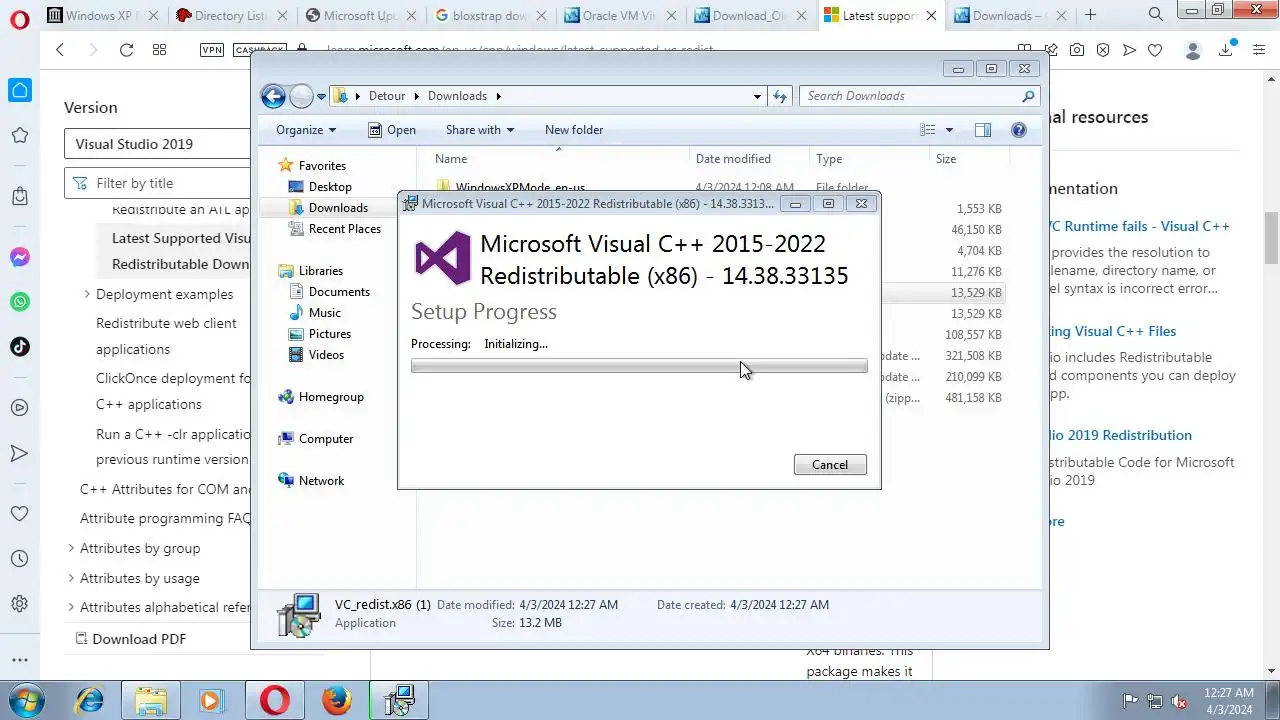Image resolution: width=1280 pixels, height=720 pixels.
Task: Click the Downloads breadcrumb in address bar
Action: pyautogui.click(x=457, y=96)
